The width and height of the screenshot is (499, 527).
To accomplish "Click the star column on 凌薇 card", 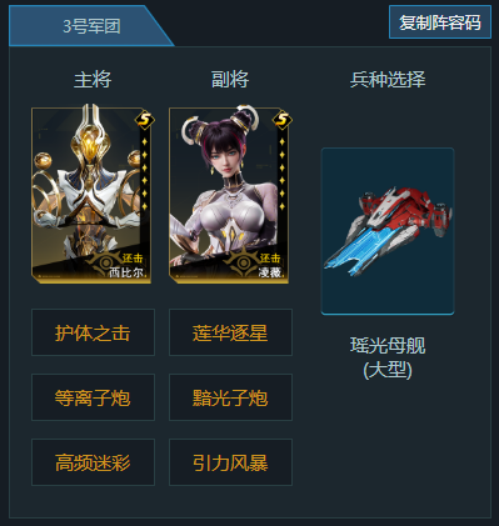I will pos(282,174).
